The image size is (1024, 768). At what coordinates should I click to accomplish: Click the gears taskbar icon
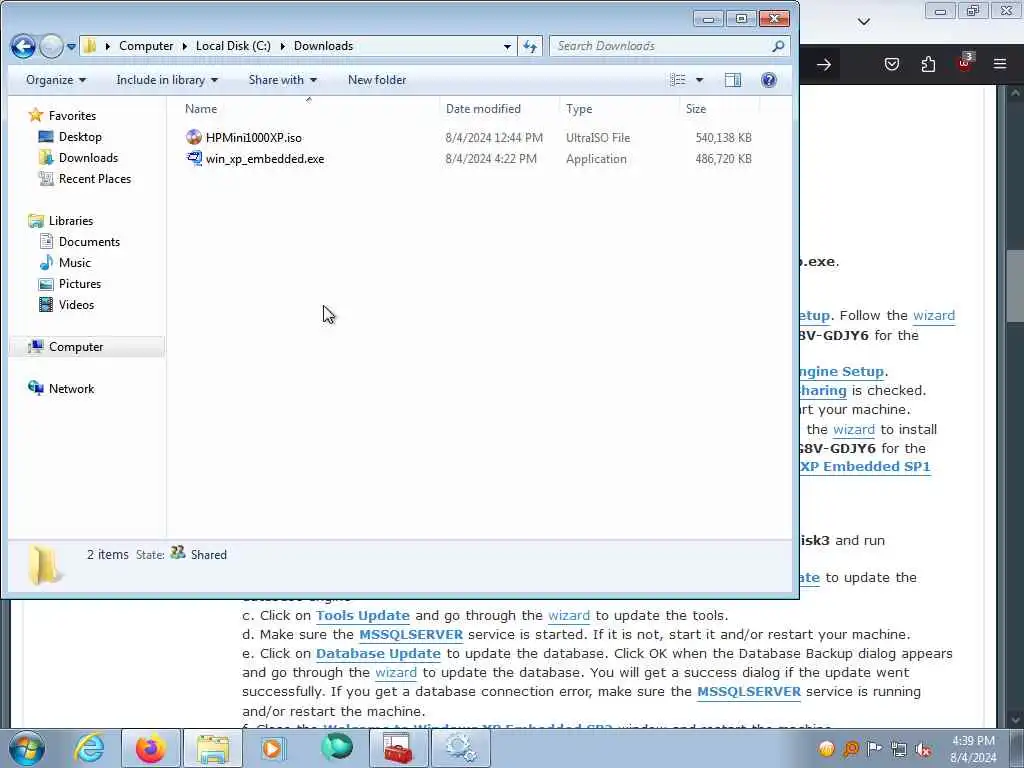click(x=461, y=748)
